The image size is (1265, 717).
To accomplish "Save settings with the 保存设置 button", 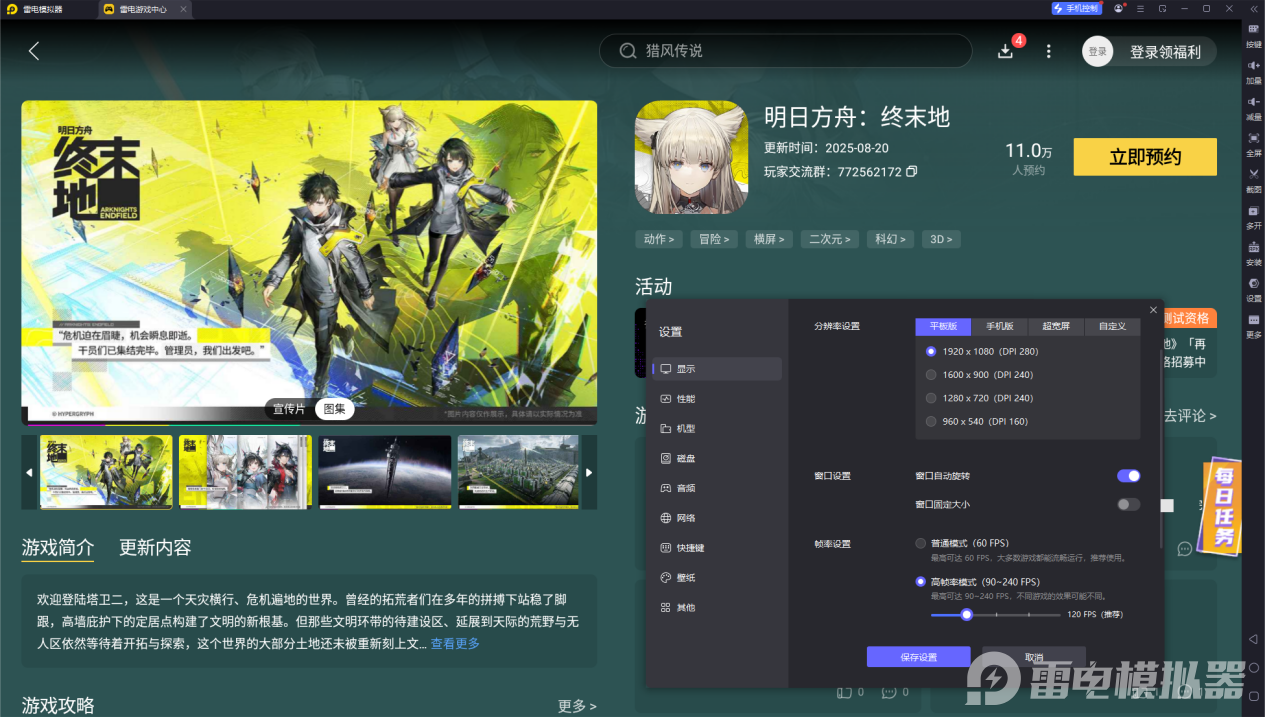I will point(918,656).
